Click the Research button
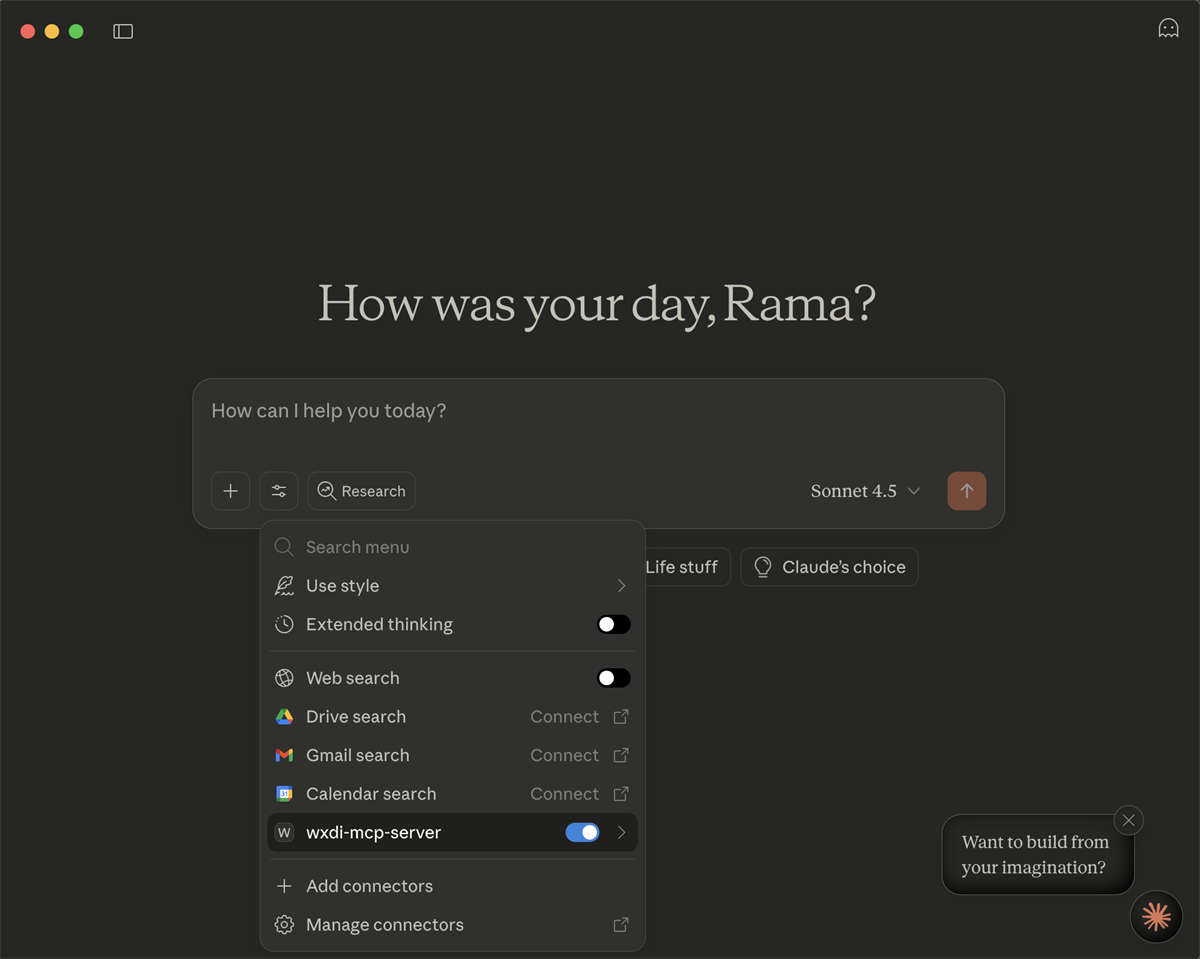This screenshot has width=1200, height=959. pos(361,491)
